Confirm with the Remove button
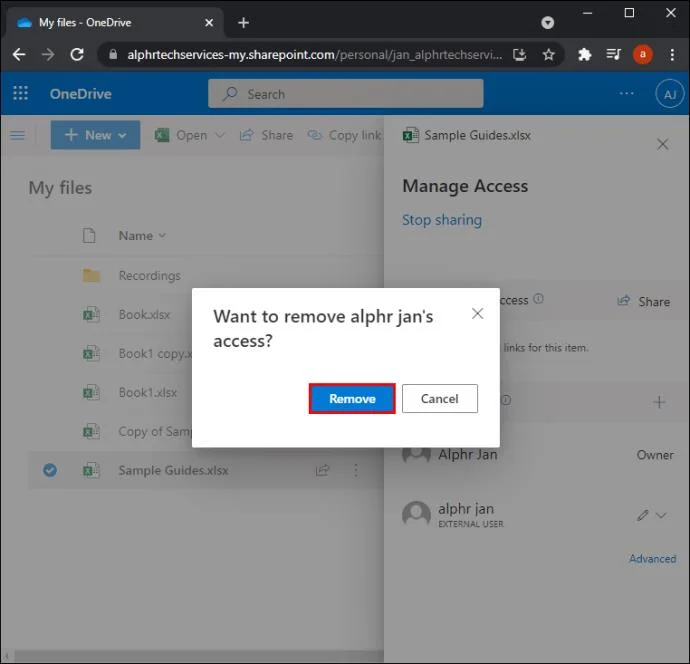This screenshot has height=664, width=690. point(352,399)
